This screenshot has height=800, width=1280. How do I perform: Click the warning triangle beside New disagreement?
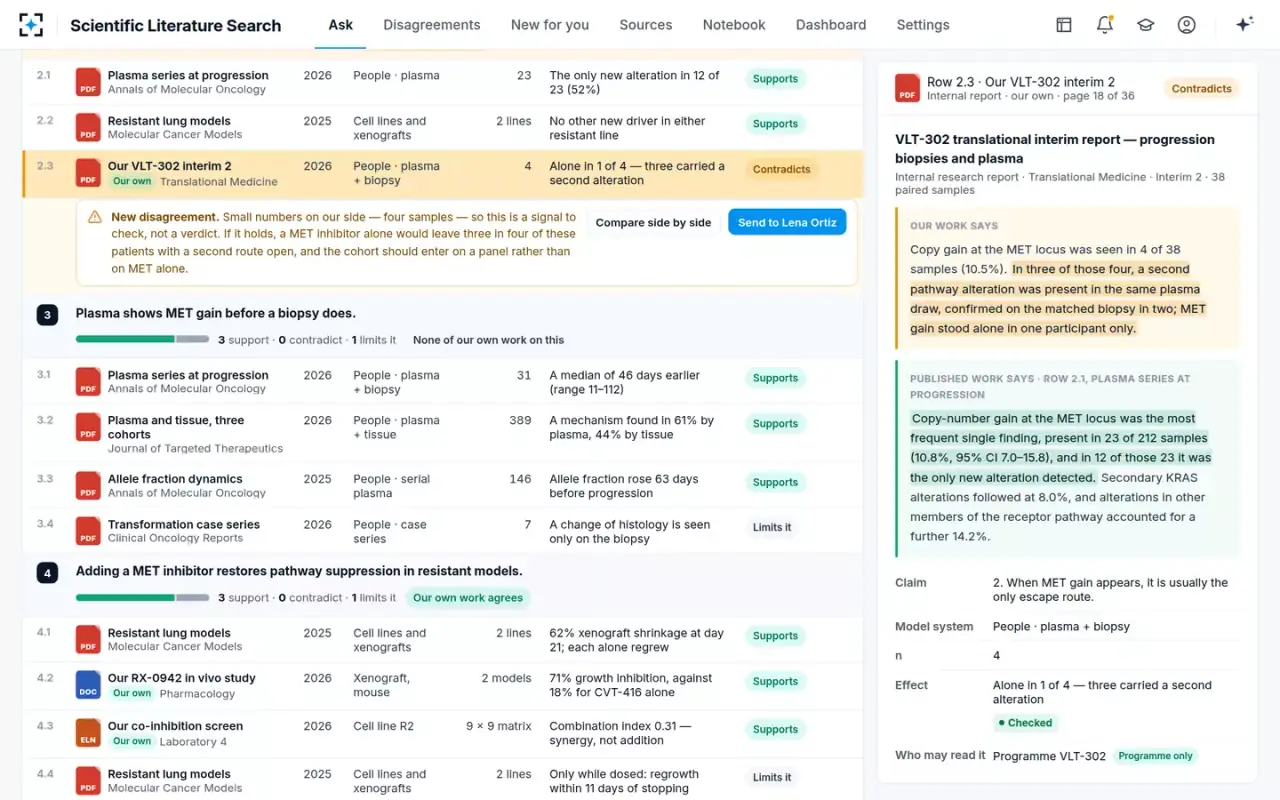coord(95,217)
